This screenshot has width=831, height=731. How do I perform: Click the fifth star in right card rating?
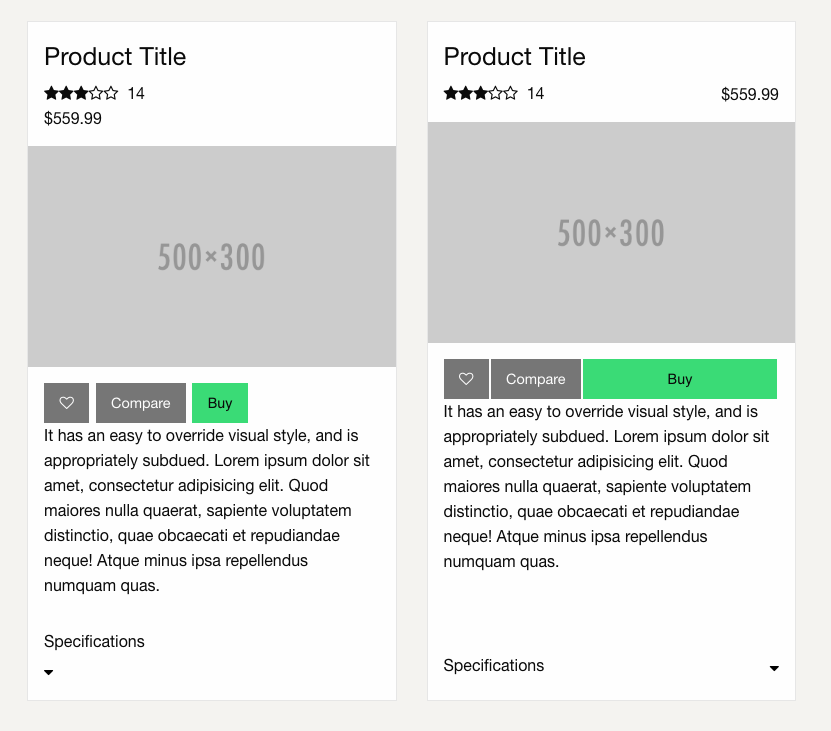point(510,93)
